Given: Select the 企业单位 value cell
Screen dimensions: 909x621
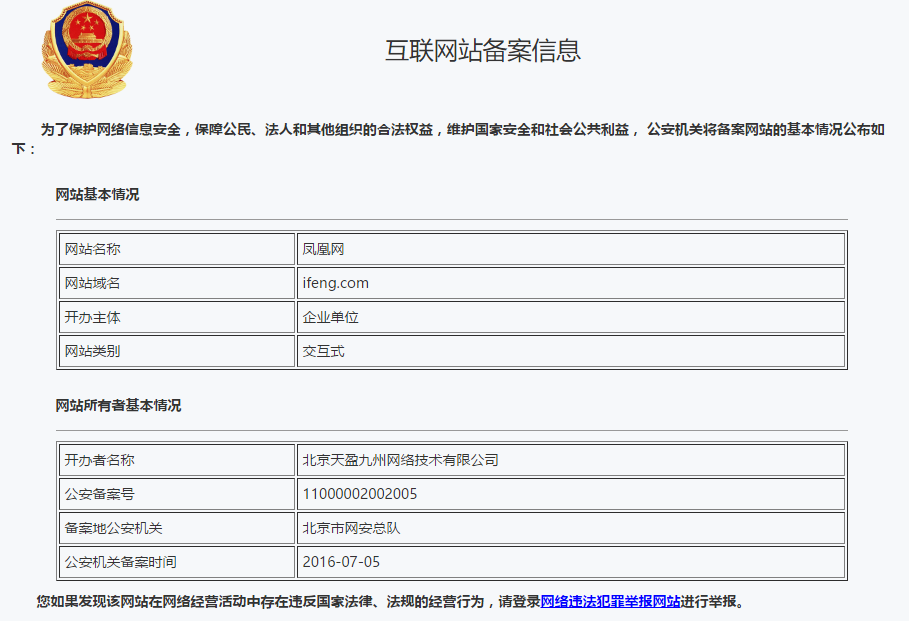Looking at the screenshot, I should (570, 317).
